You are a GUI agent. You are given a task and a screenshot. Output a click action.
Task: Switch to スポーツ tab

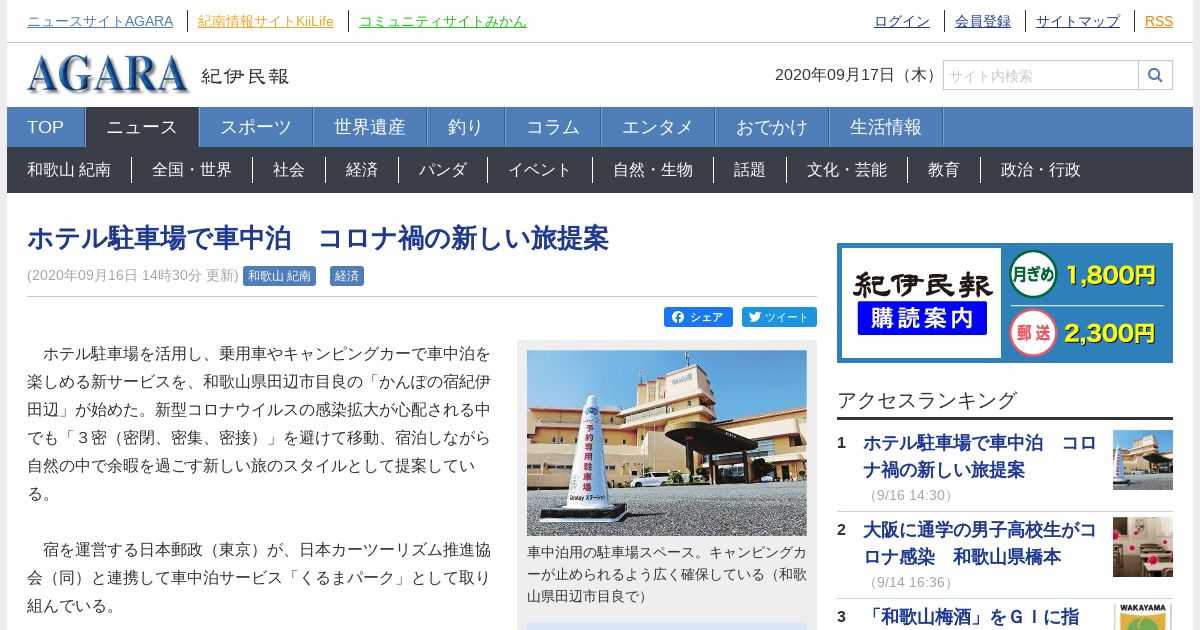[x=256, y=127]
